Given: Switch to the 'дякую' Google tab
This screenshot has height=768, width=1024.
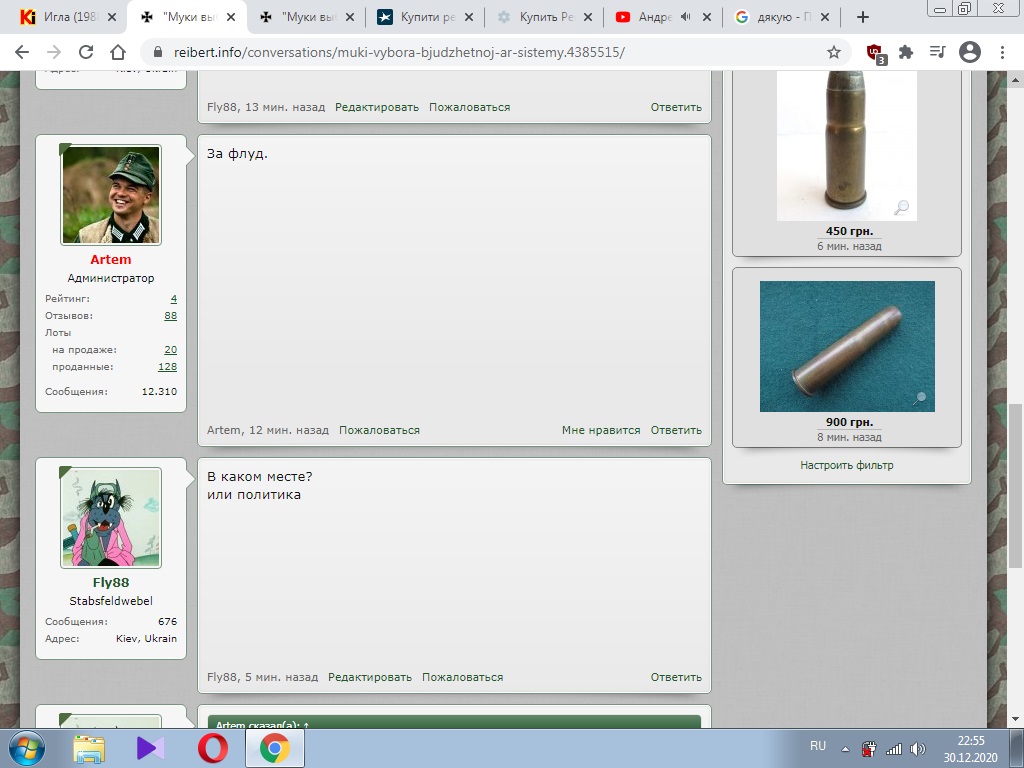Looking at the screenshot, I should [784, 18].
